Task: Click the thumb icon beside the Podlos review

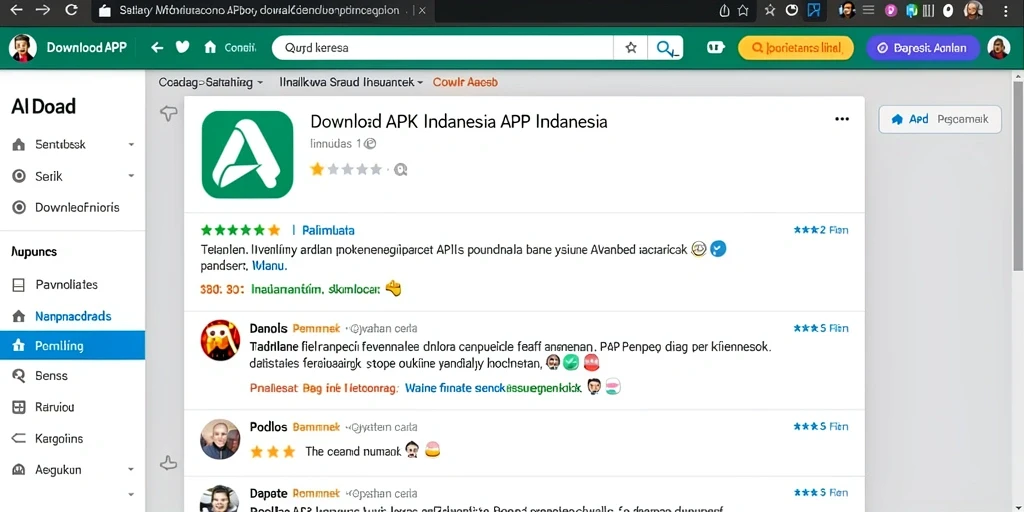Action: [x=168, y=464]
